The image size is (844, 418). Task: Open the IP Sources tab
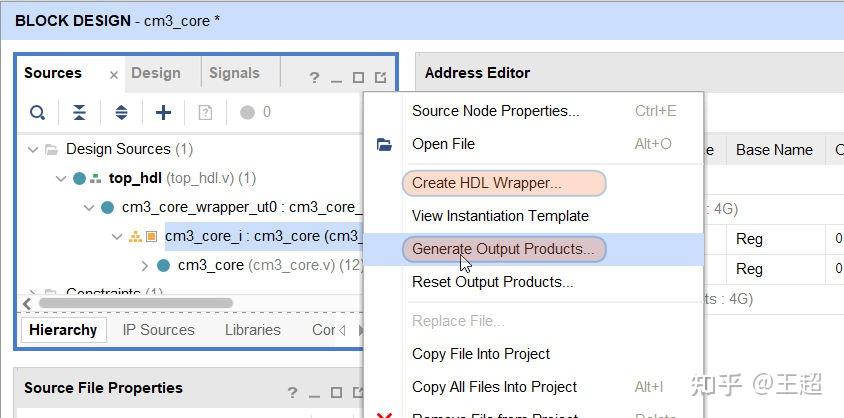[158, 330]
